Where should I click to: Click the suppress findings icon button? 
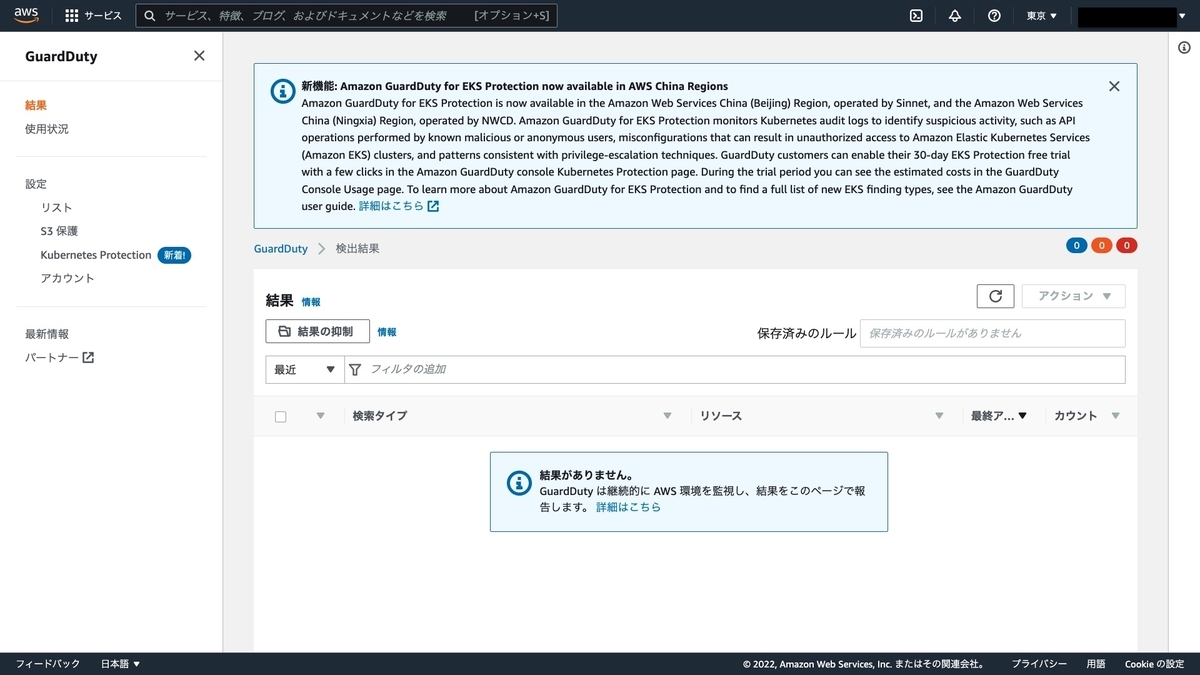[317, 330]
